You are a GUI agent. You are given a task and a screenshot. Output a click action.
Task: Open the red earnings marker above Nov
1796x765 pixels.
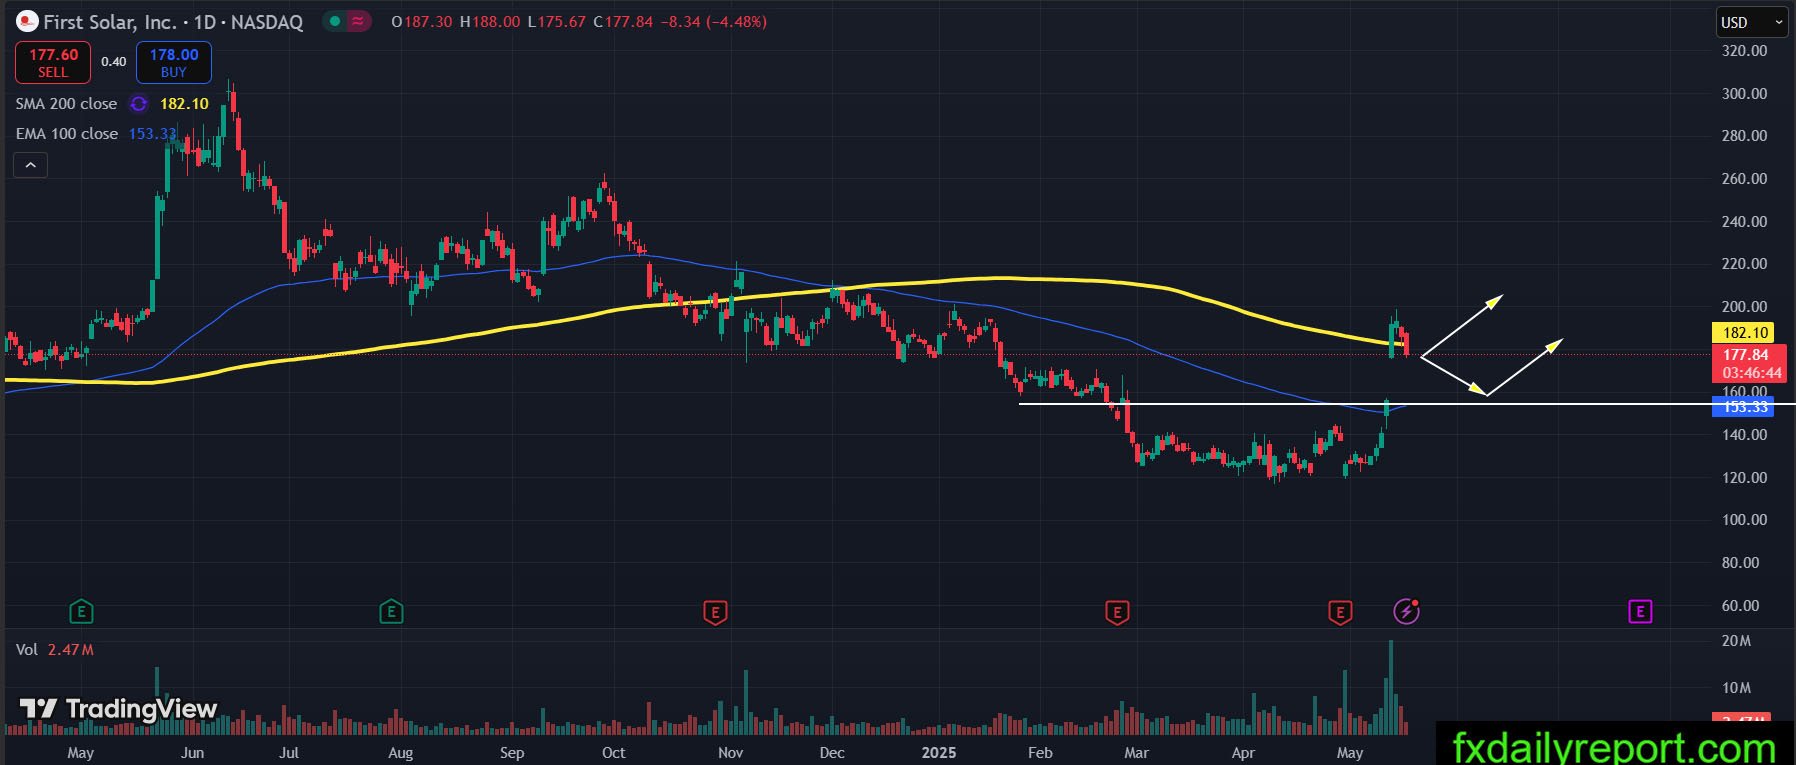[x=715, y=611]
